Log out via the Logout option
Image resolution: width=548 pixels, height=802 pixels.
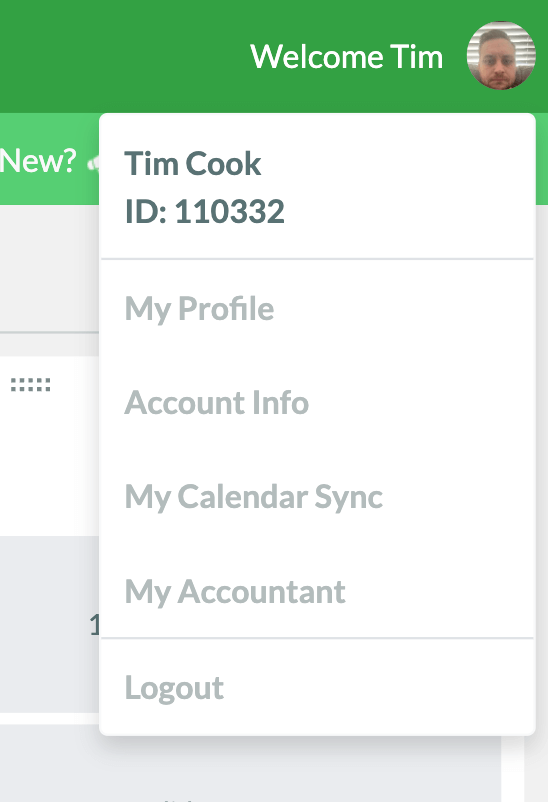coord(174,687)
